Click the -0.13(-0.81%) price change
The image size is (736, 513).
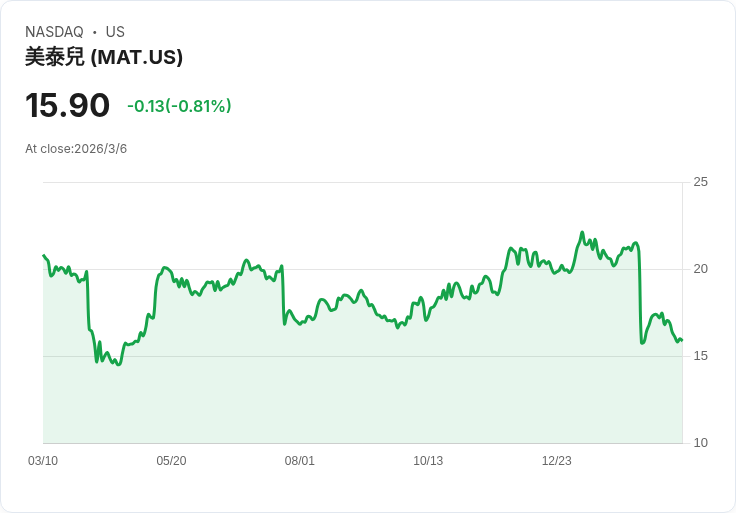[179, 106]
